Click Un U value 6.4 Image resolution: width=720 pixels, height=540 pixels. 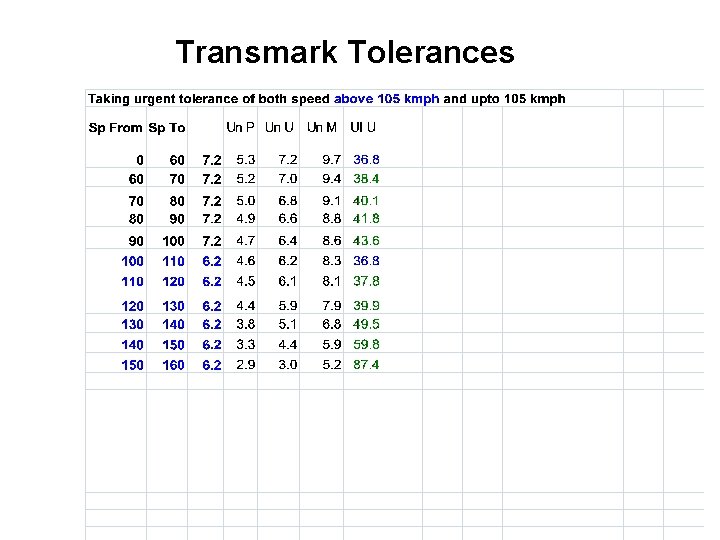288,241
